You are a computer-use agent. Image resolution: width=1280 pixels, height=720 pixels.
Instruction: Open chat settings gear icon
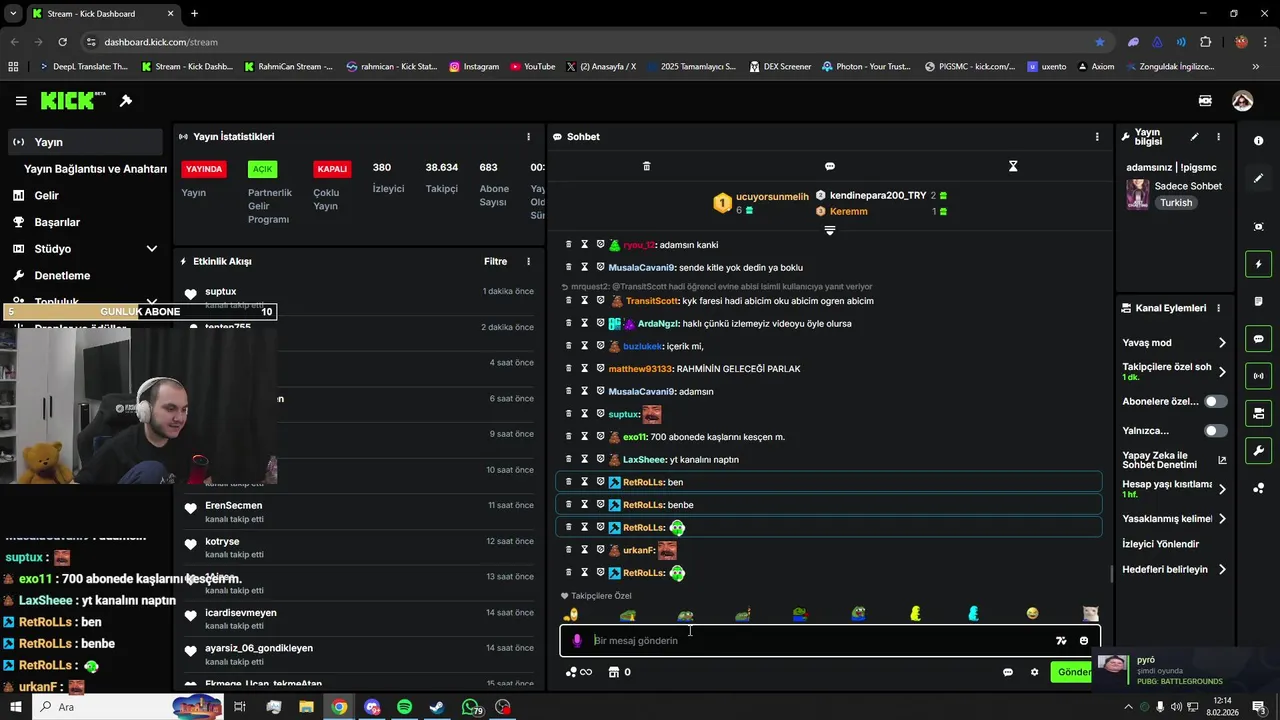click(x=1034, y=672)
